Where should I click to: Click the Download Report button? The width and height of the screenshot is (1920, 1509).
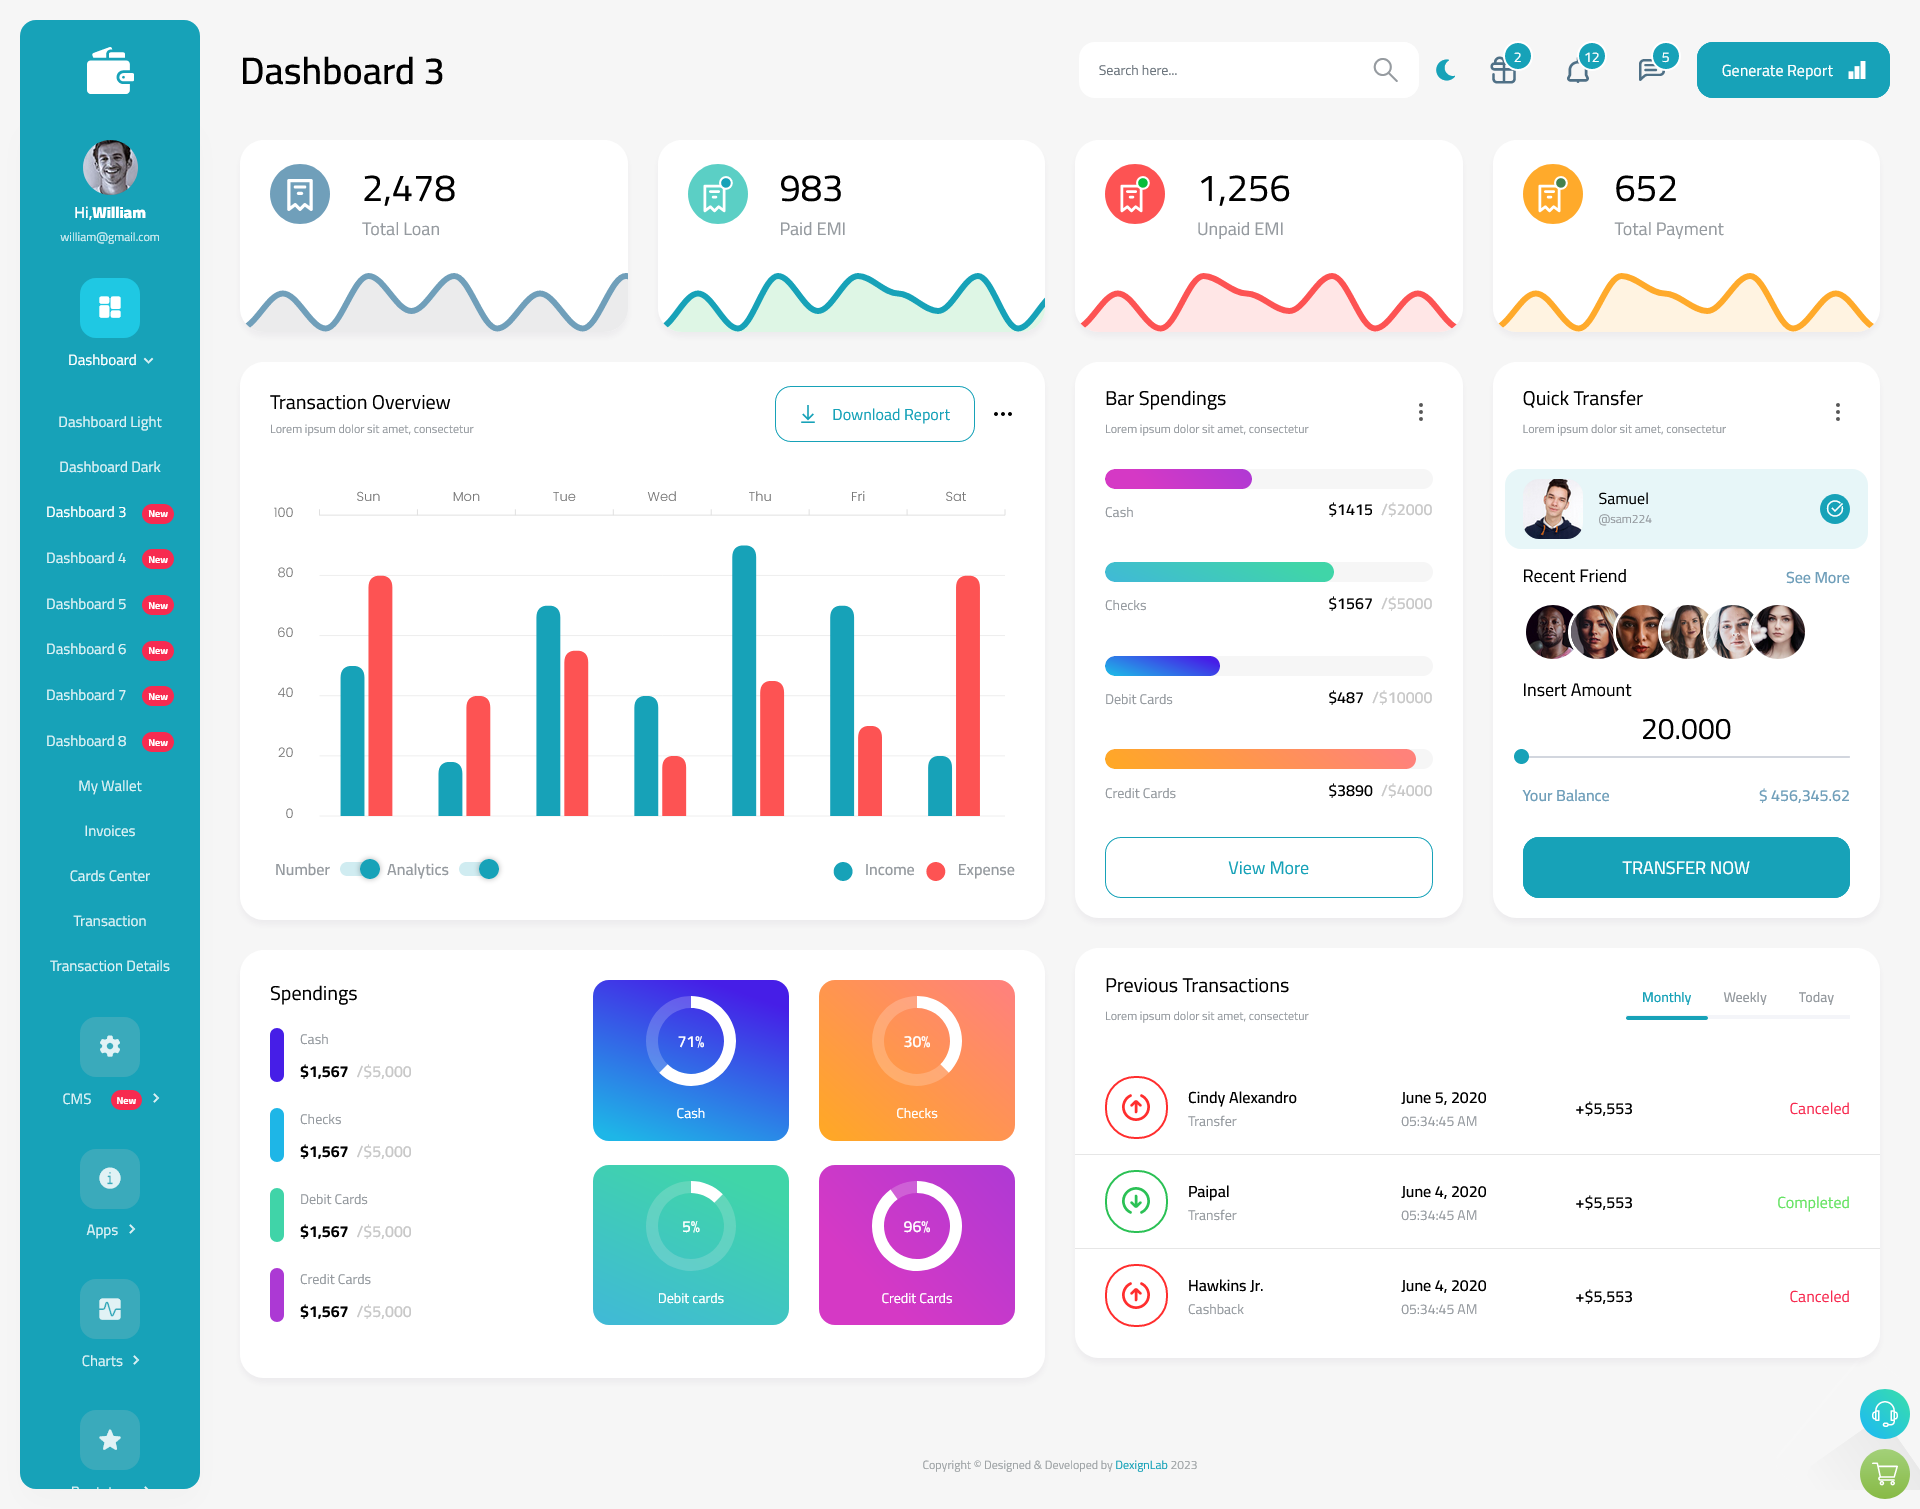[x=874, y=413]
